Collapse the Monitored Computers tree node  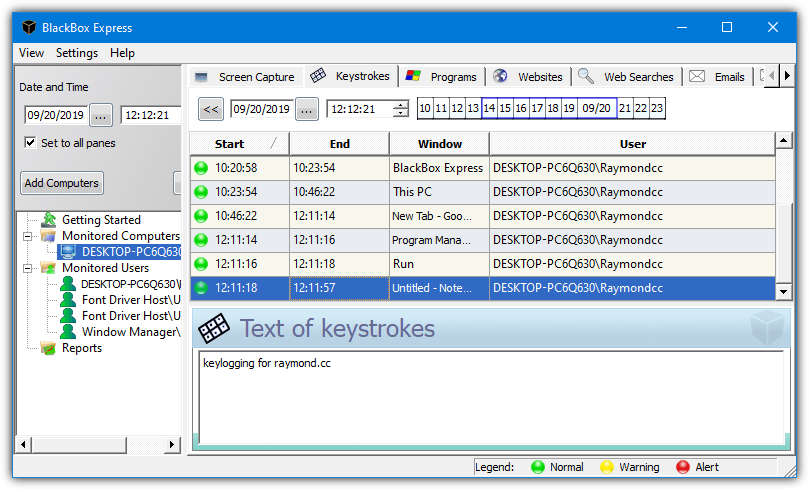pos(28,236)
